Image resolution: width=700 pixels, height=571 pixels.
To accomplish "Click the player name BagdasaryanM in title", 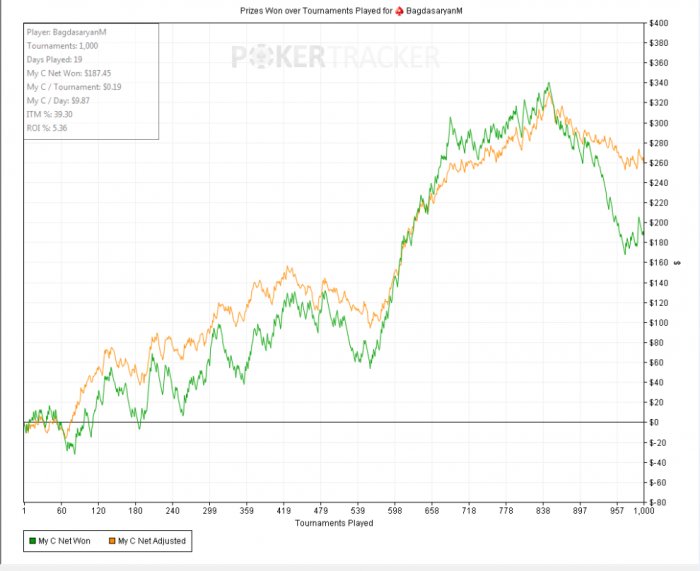I will [434, 11].
